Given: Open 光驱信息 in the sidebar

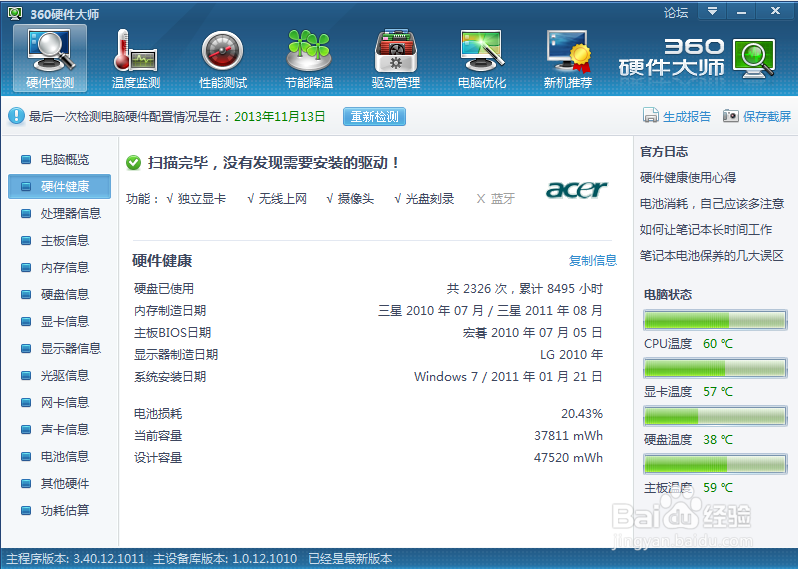Looking at the screenshot, I should tap(60, 375).
